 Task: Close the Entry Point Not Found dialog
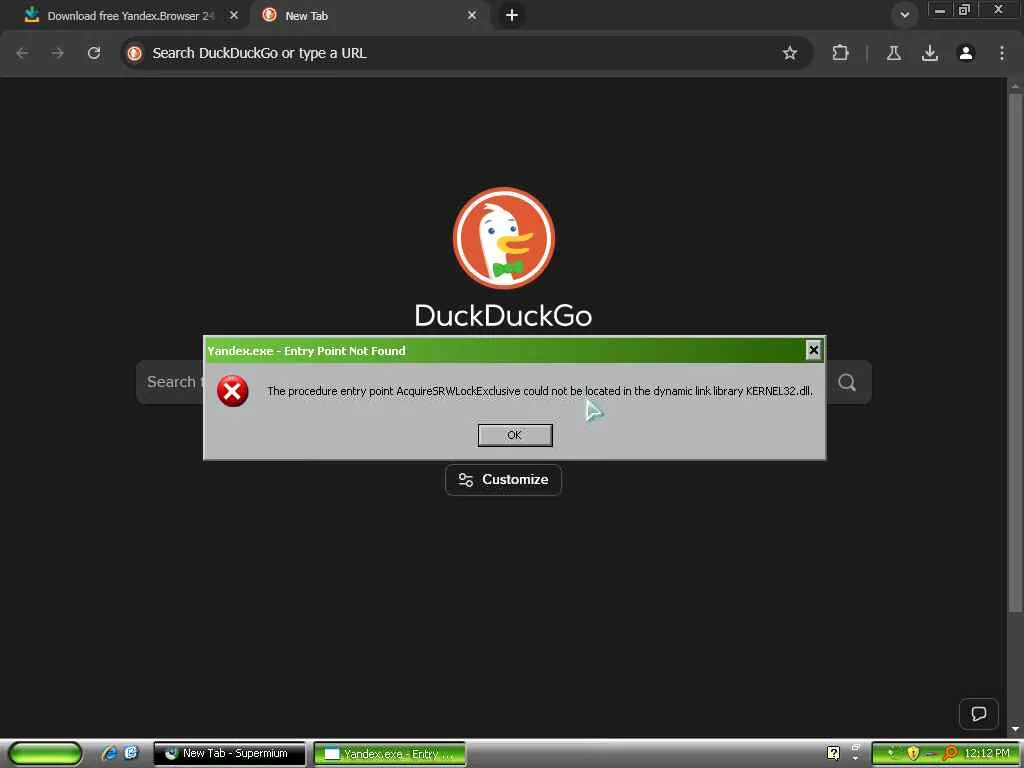click(x=813, y=351)
